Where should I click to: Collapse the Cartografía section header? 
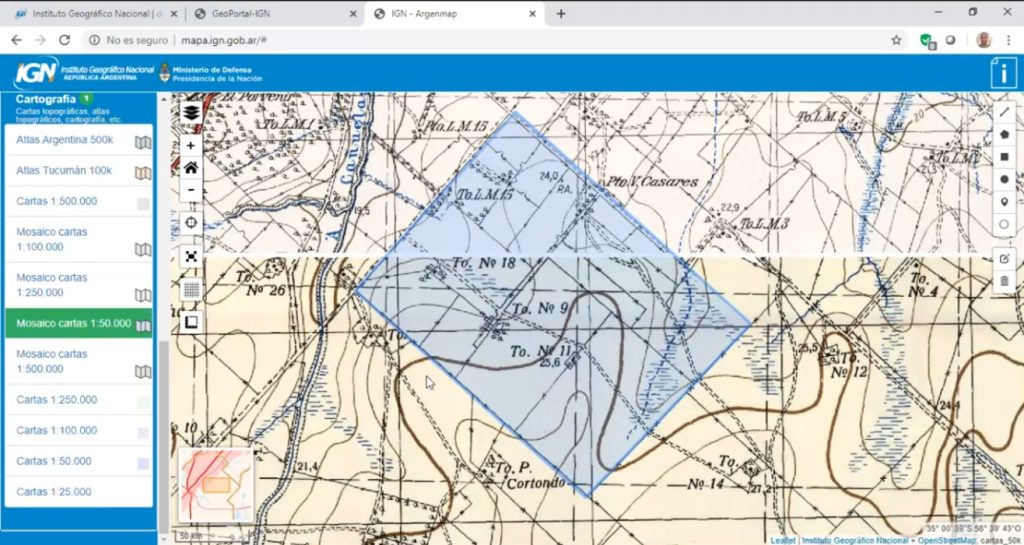coord(46,99)
